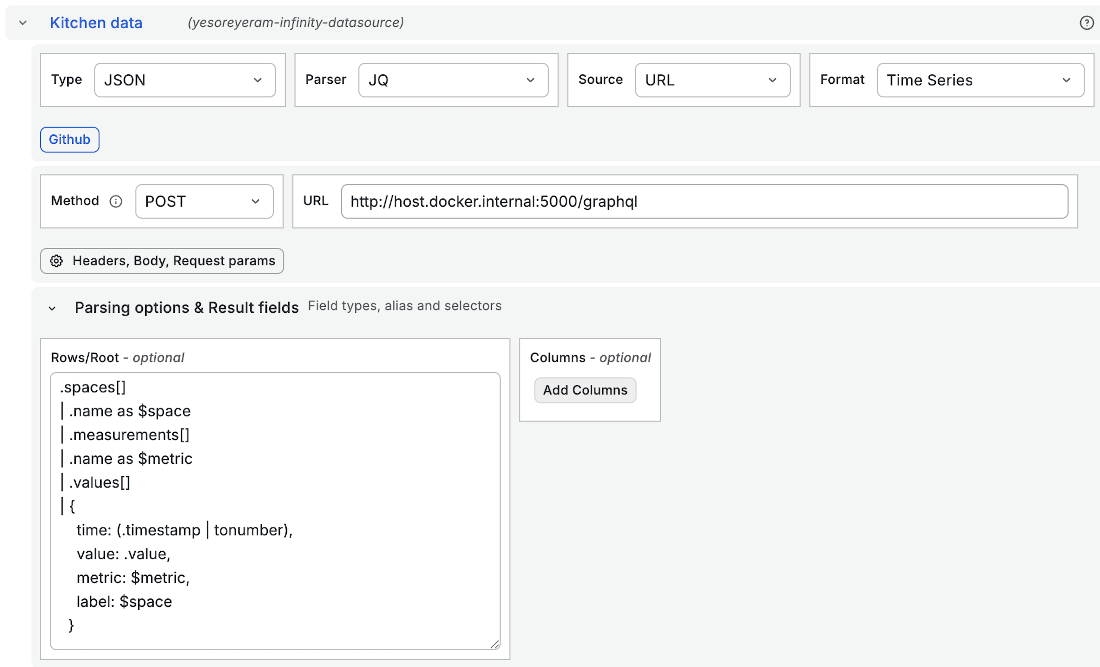Viewport: 1100px width, 667px height.
Task: Click the '.name as $metric' line
Action: pyautogui.click(x=126, y=459)
